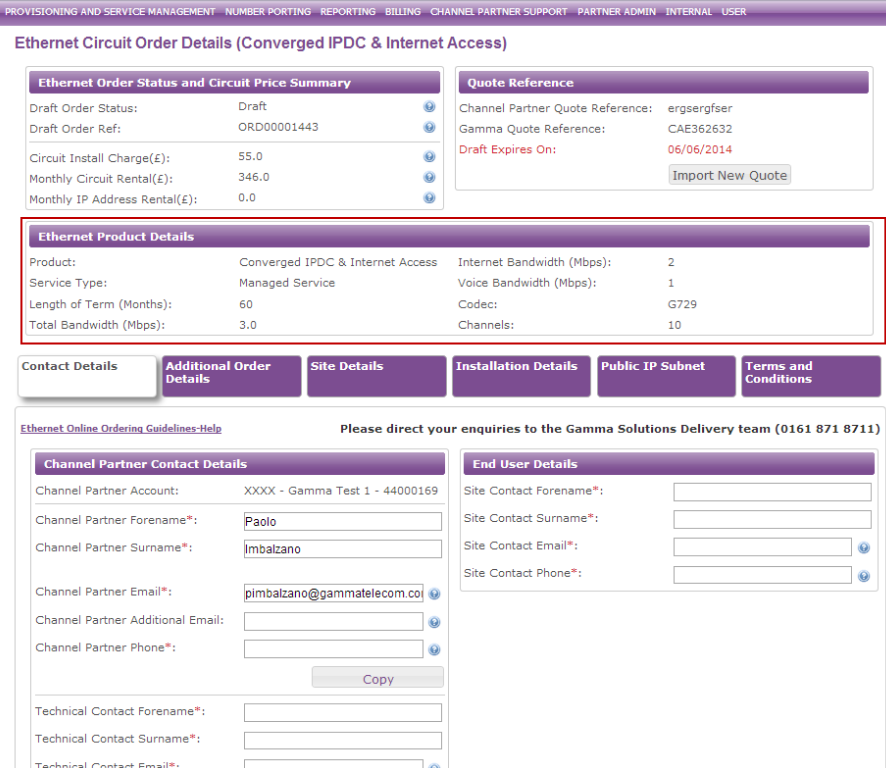
Task: Click quote reference value ergsergfser
Action: (x=700, y=108)
